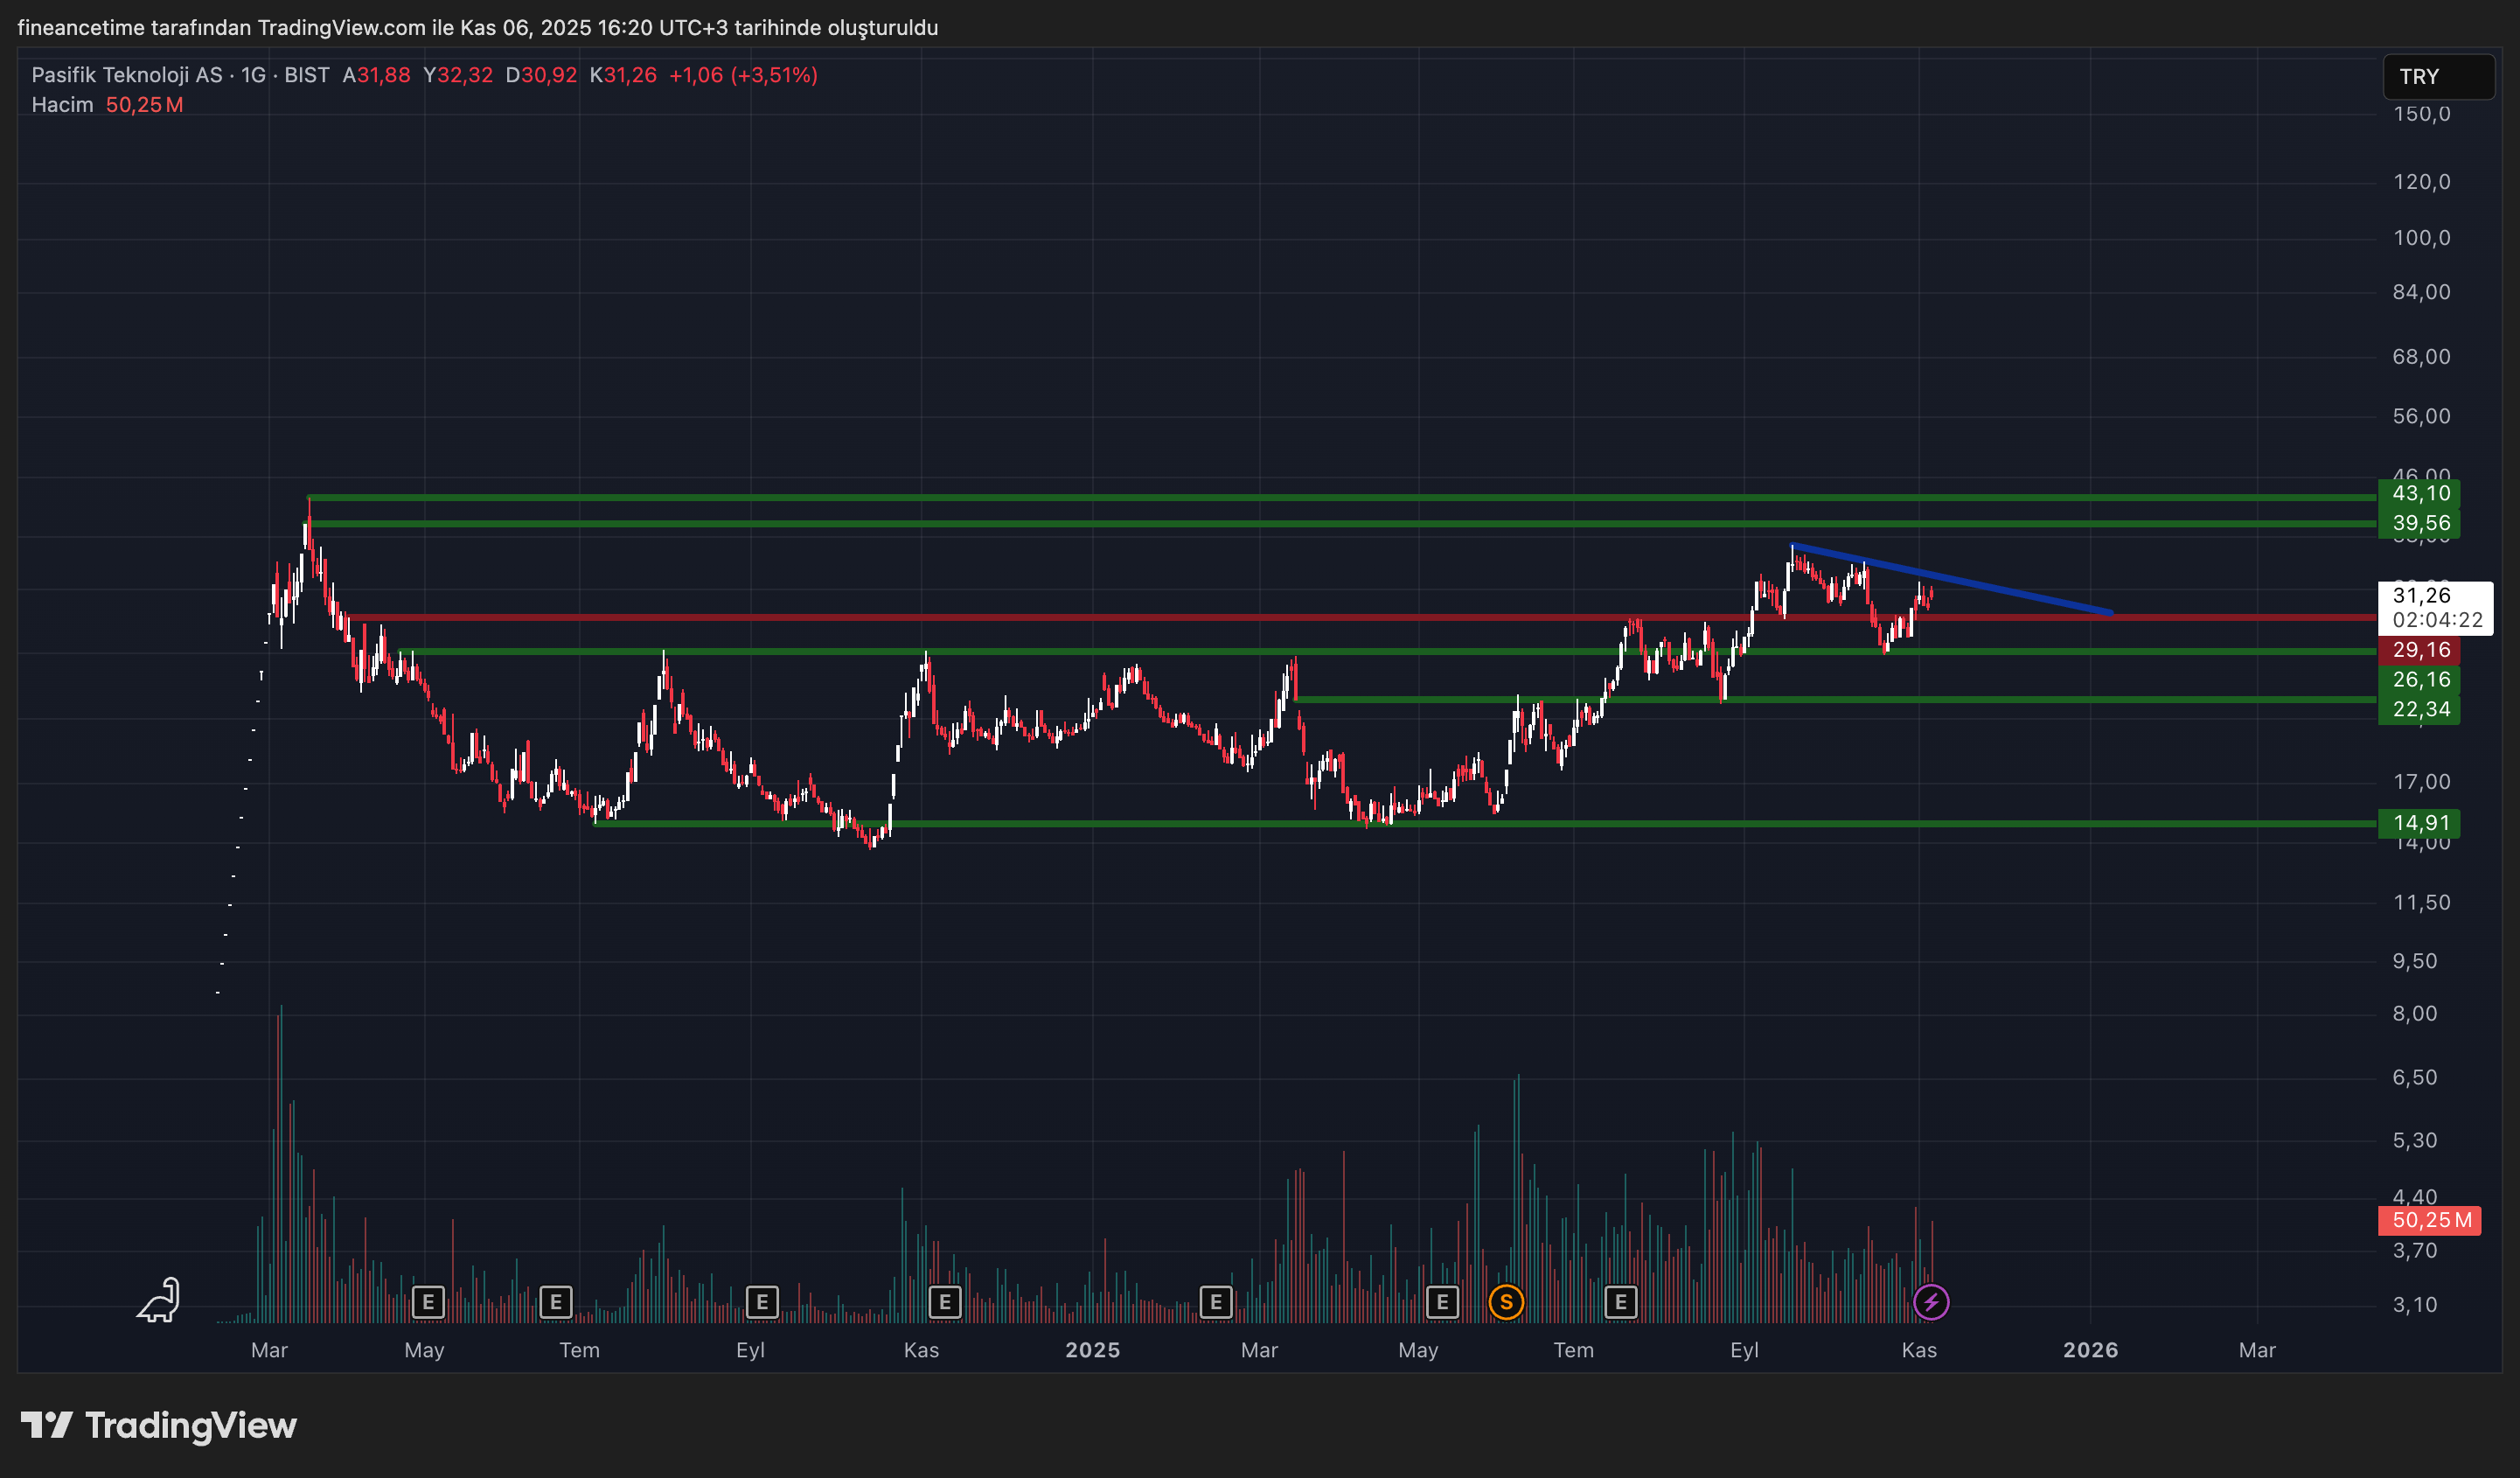Click the E earnings marker above Kas label
Screen dimensions: 2520x1478
[944, 1302]
